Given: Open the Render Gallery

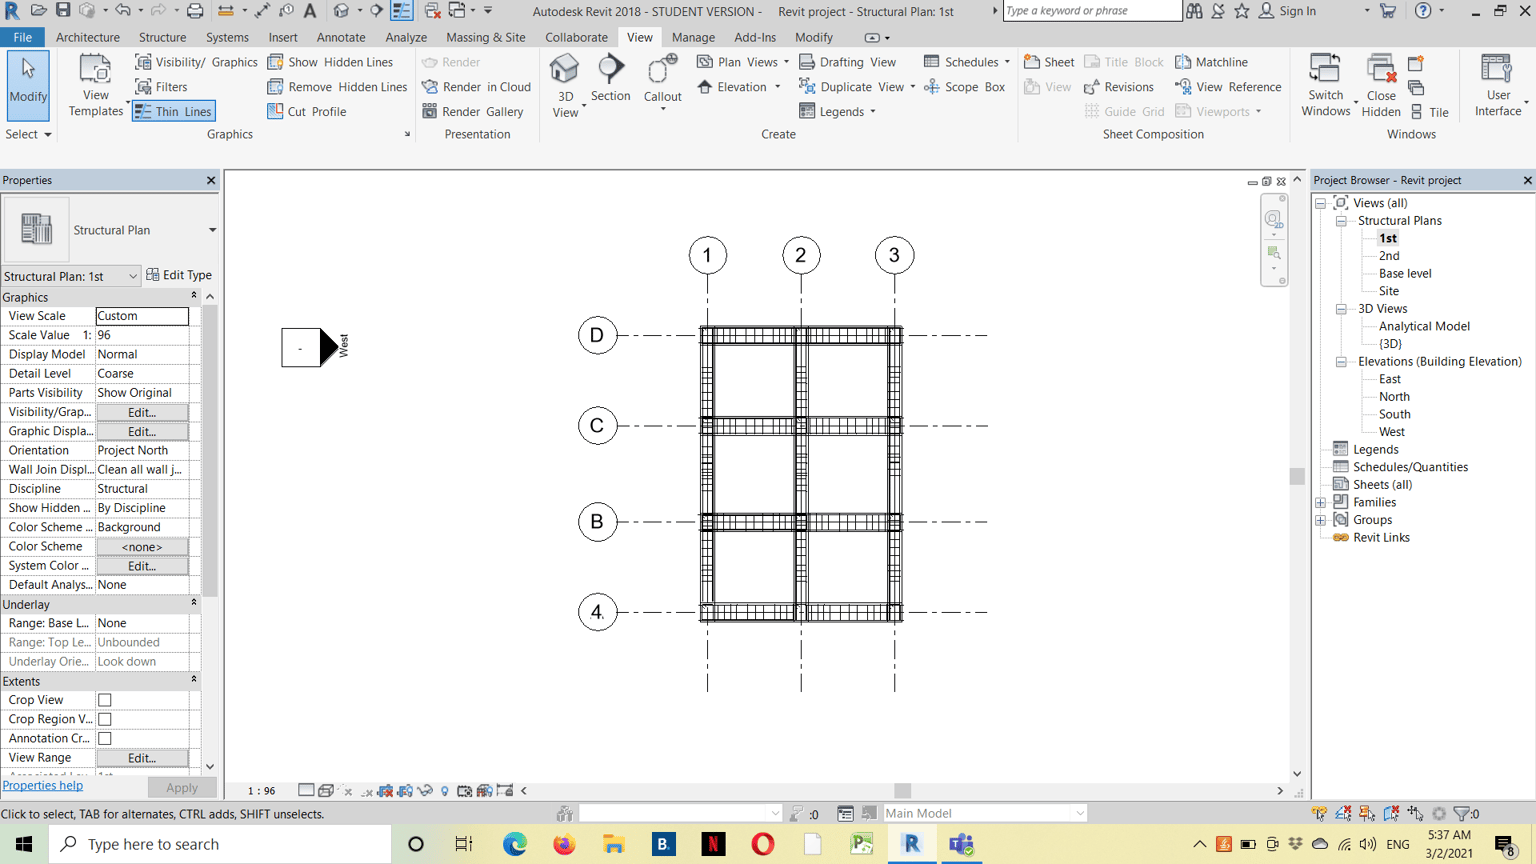Looking at the screenshot, I should click(473, 111).
